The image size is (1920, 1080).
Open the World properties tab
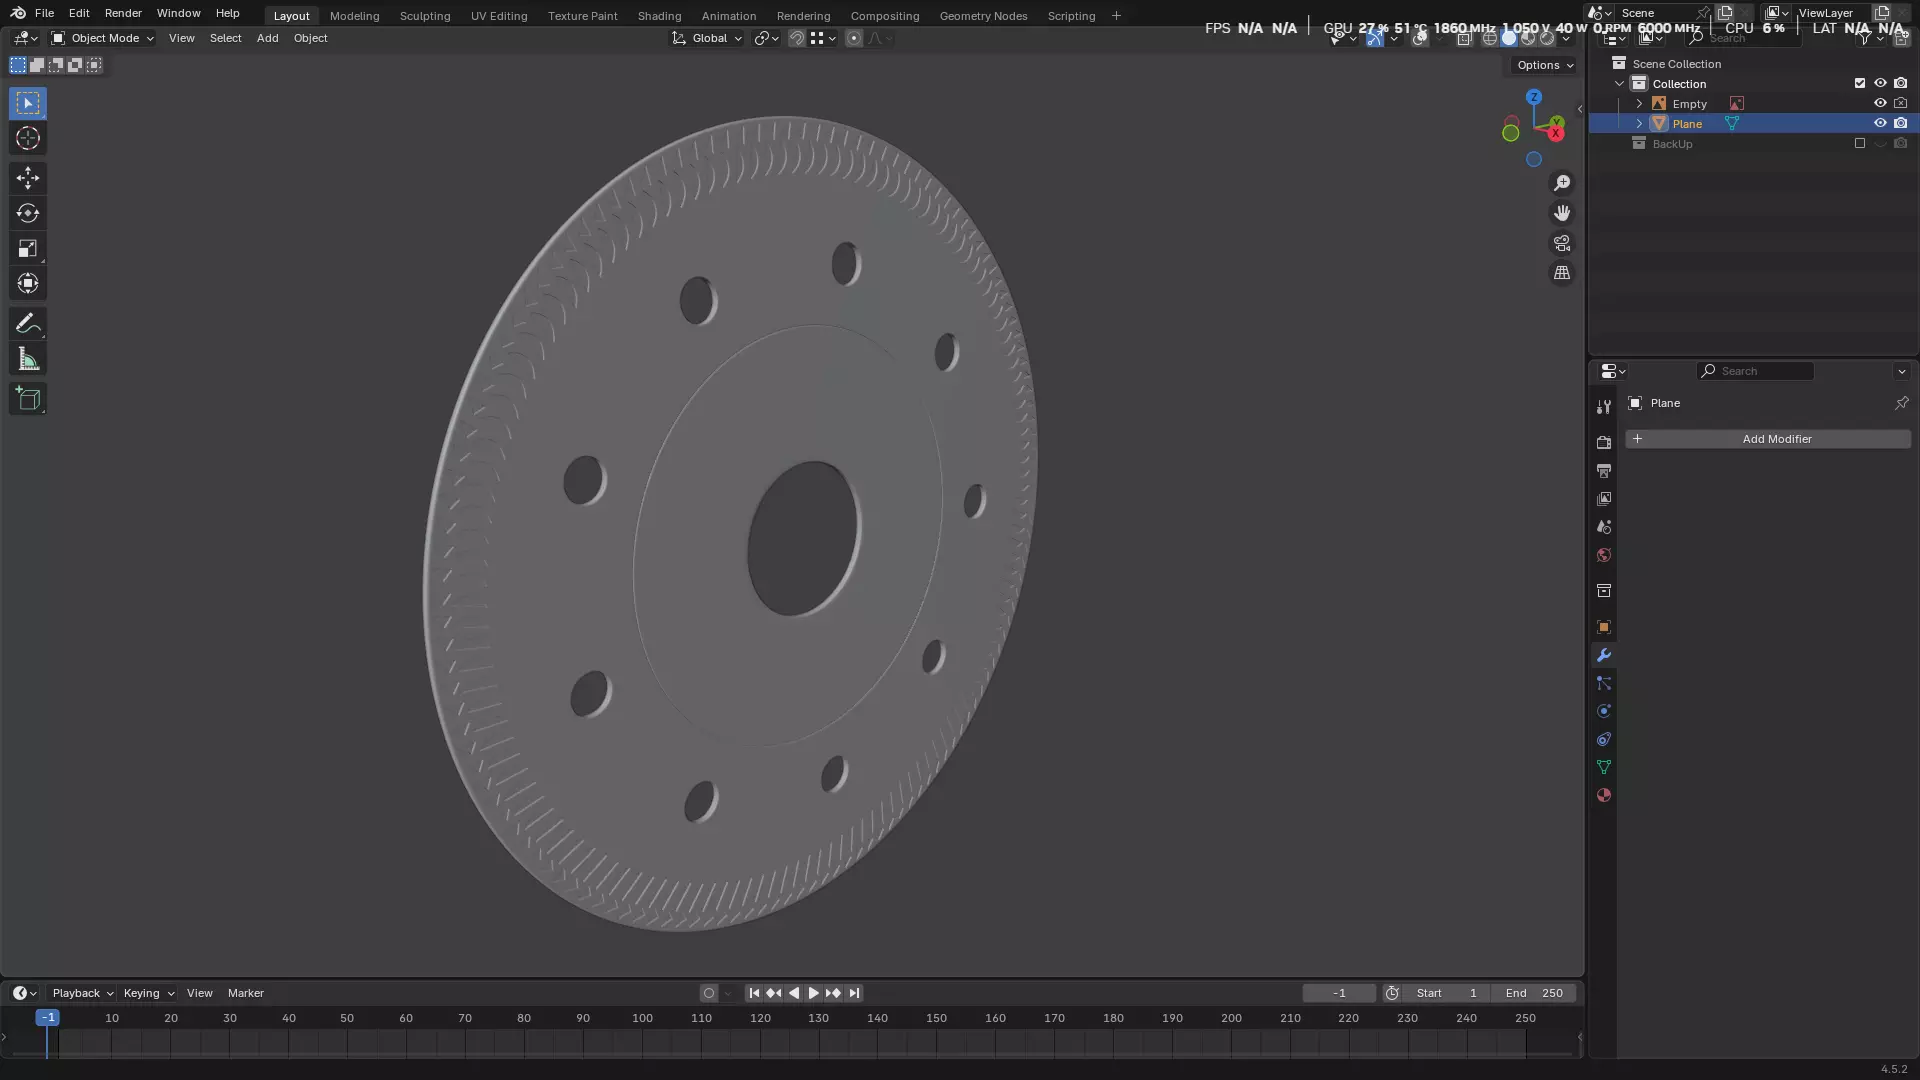pos(1604,555)
